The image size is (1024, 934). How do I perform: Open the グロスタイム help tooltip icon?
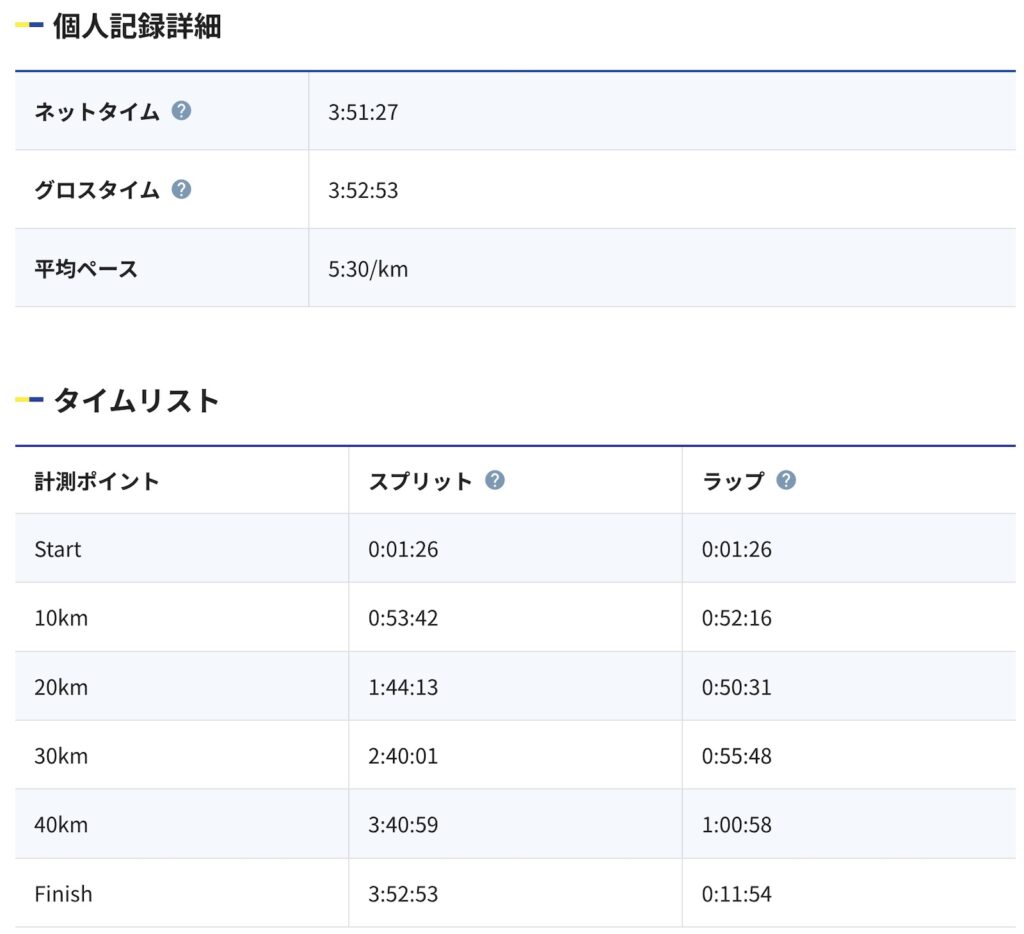[x=181, y=188]
